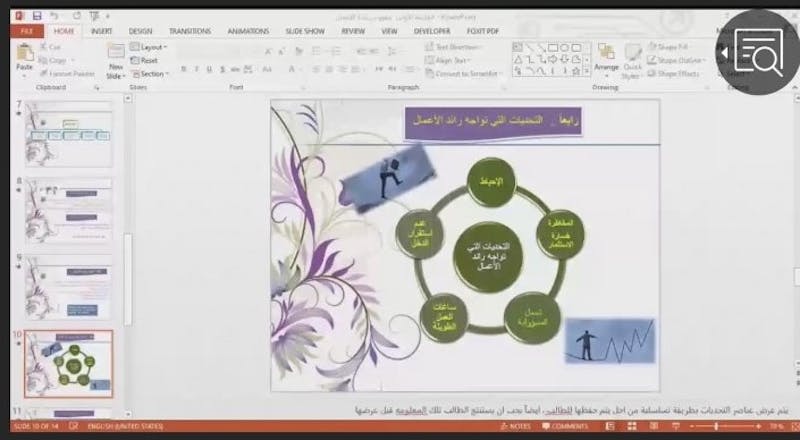The height and width of the screenshot is (440, 800).
Task: Click the Undo arrow in the quick access toolbar
Action: point(55,16)
